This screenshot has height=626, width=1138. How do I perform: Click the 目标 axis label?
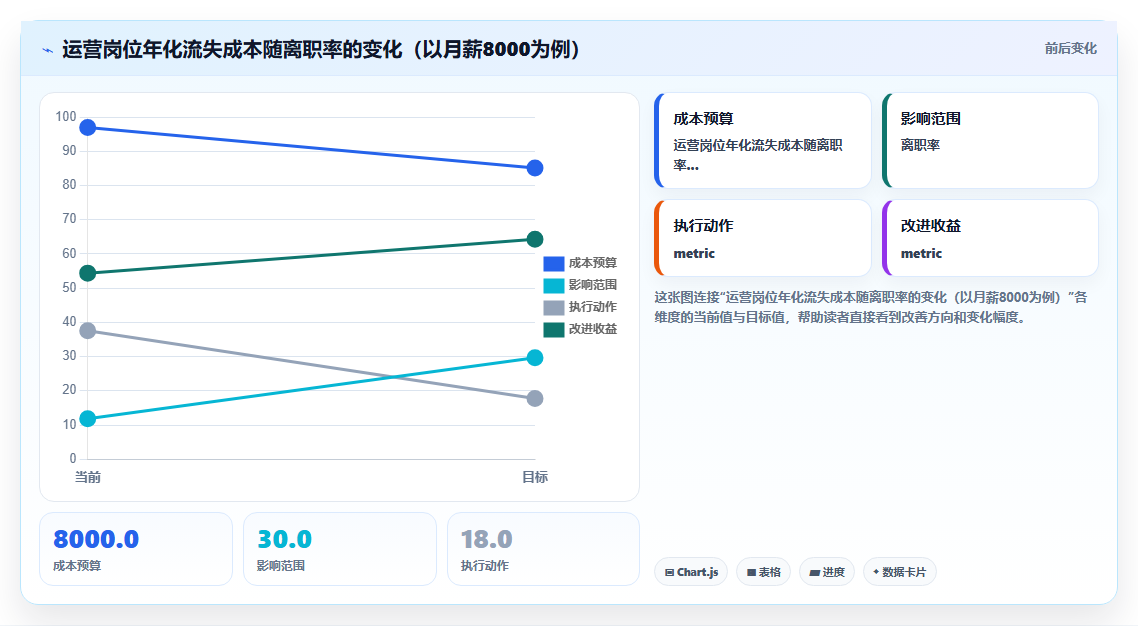(x=535, y=477)
